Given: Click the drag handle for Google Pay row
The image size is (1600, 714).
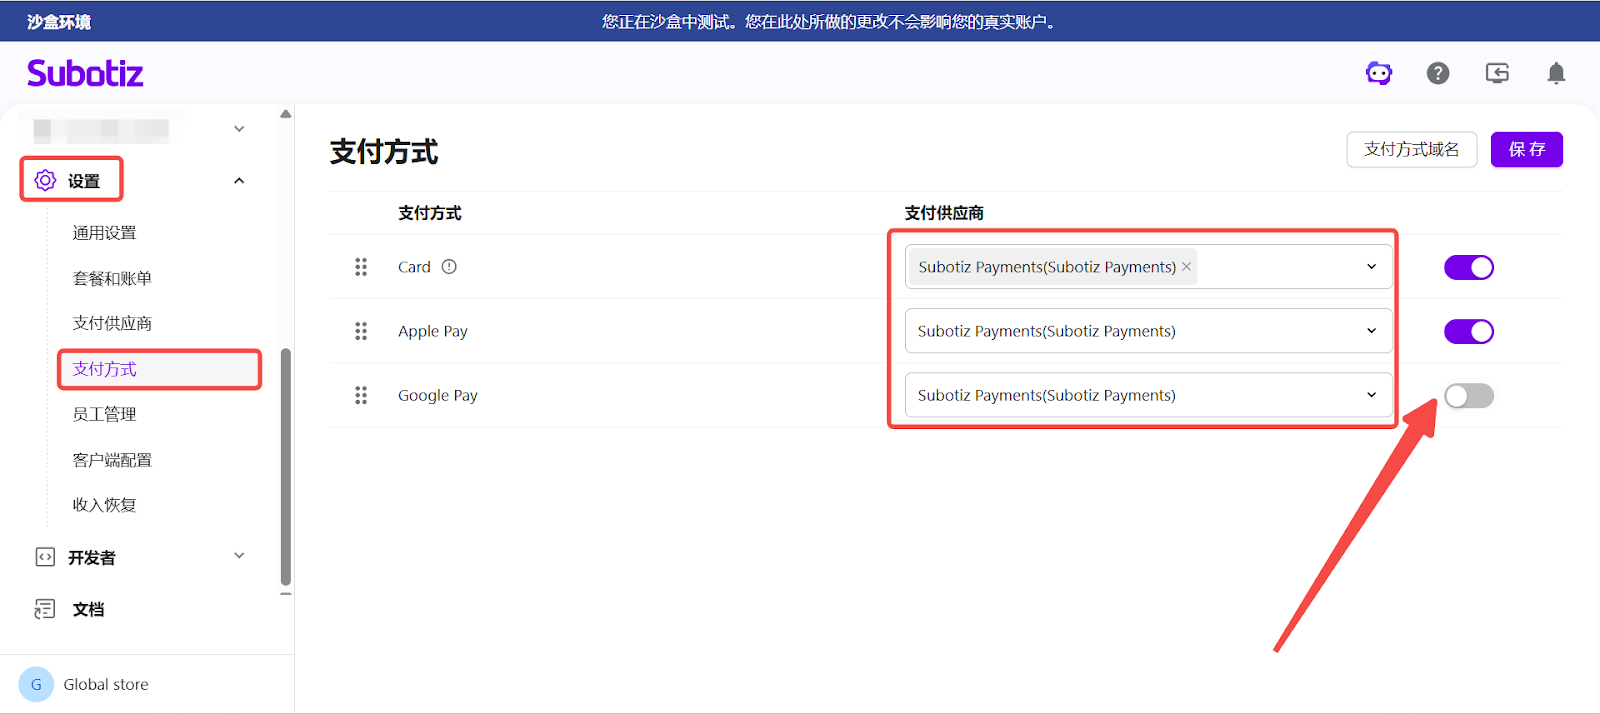Looking at the screenshot, I should pyautogui.click(x=361, y=396).
